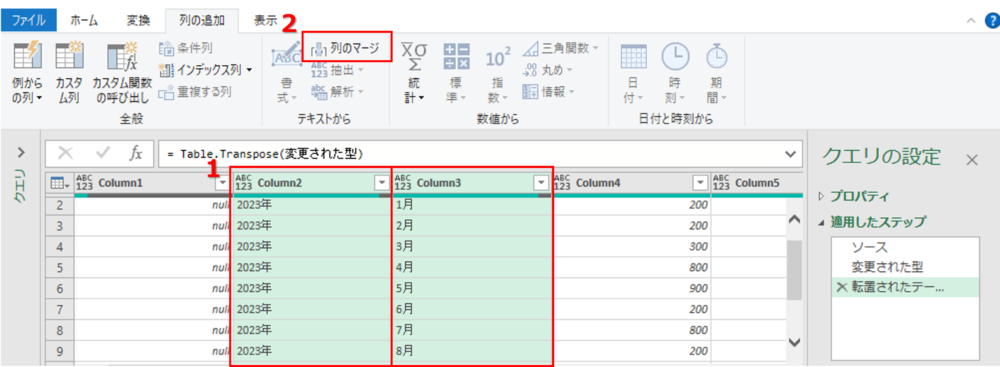Expand the クエリ pane with the chevron
This screenshot has width=1000, height=367.
(20, 153)
